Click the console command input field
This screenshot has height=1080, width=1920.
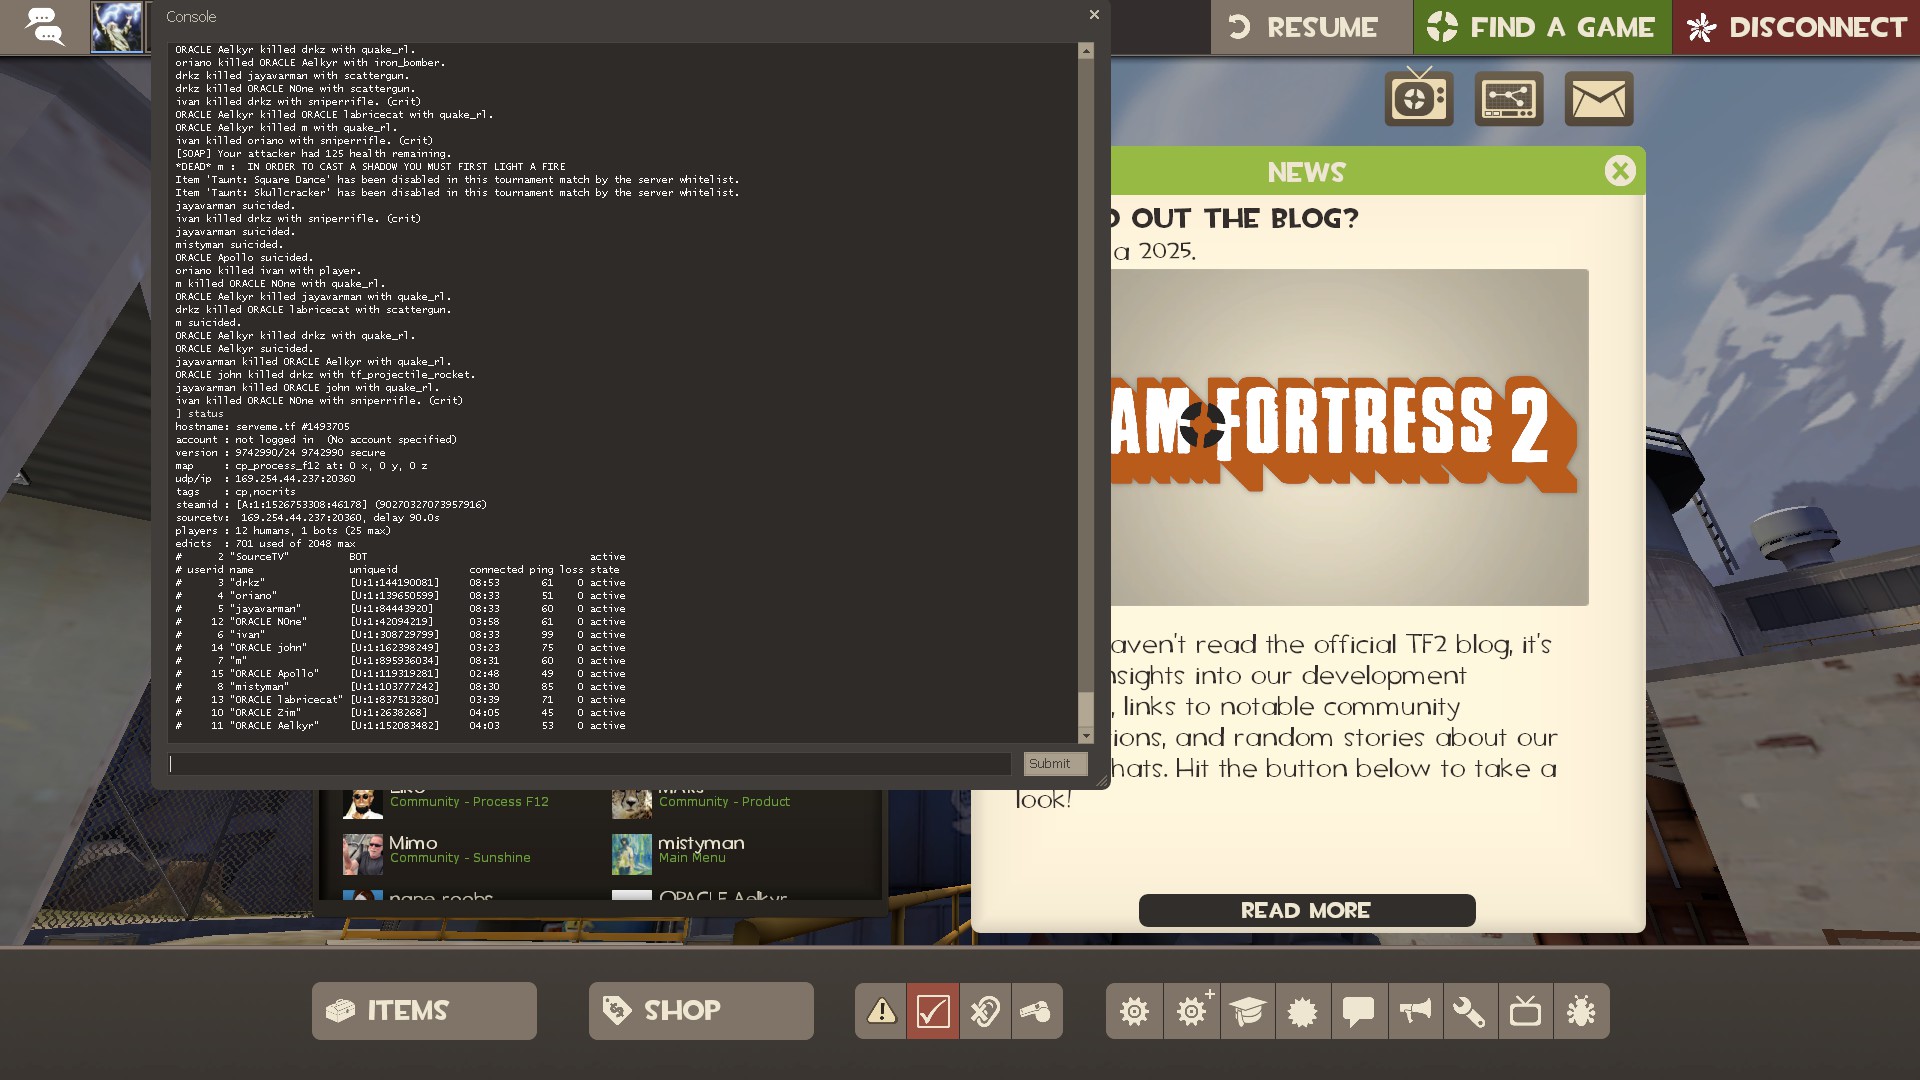tap(590, 764)
